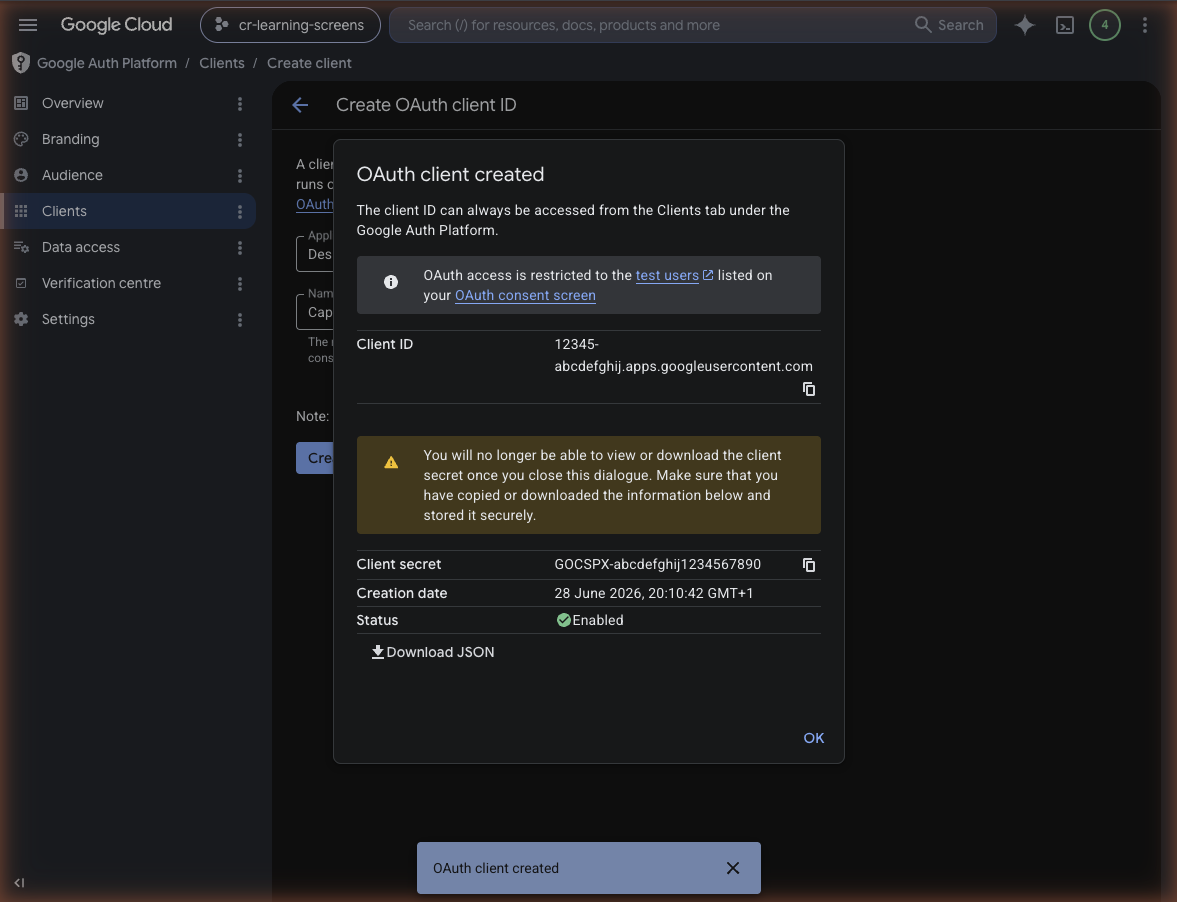The width and height of the screenshot is (1177, 902).
Task: Click the Search button in top bar
Action: (950, 25)
